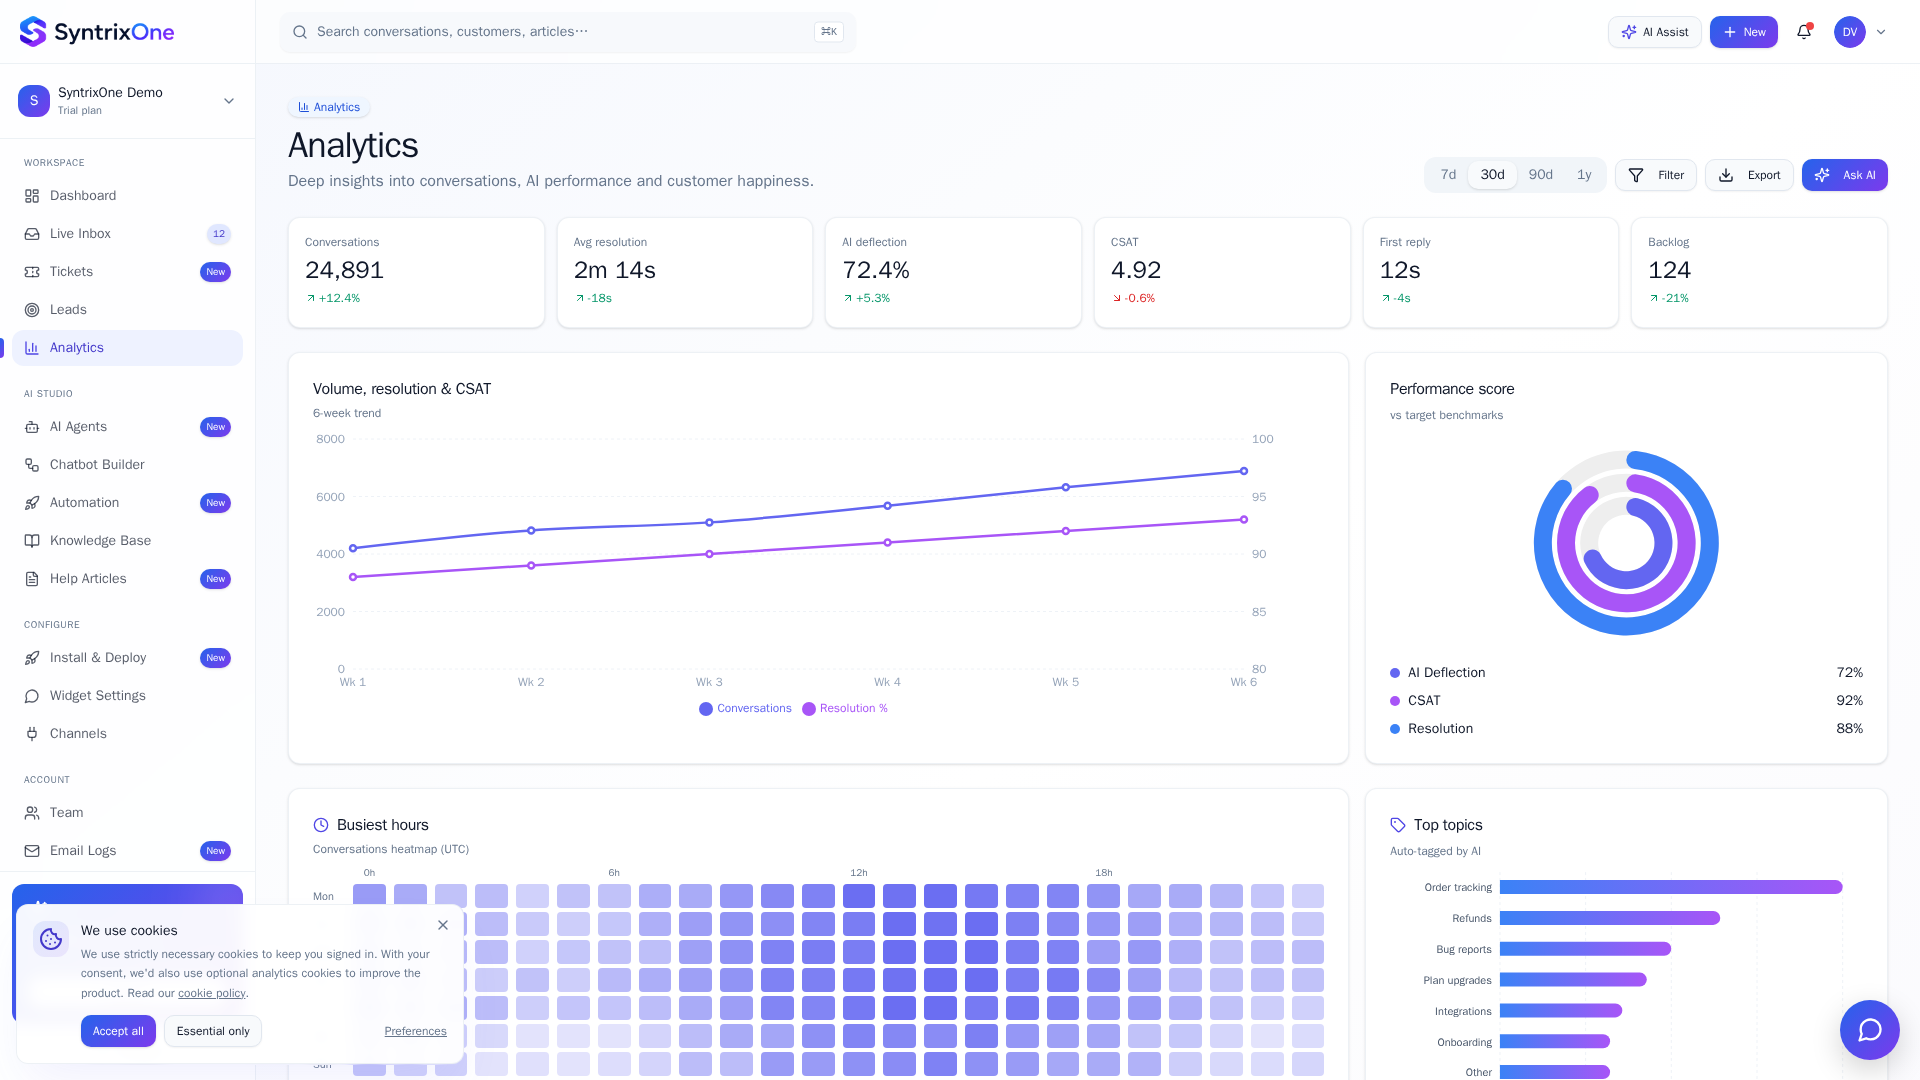The image size is (1920, 1080).
Task: Open the Knowledge Base section
Action: tap(127, 541)
